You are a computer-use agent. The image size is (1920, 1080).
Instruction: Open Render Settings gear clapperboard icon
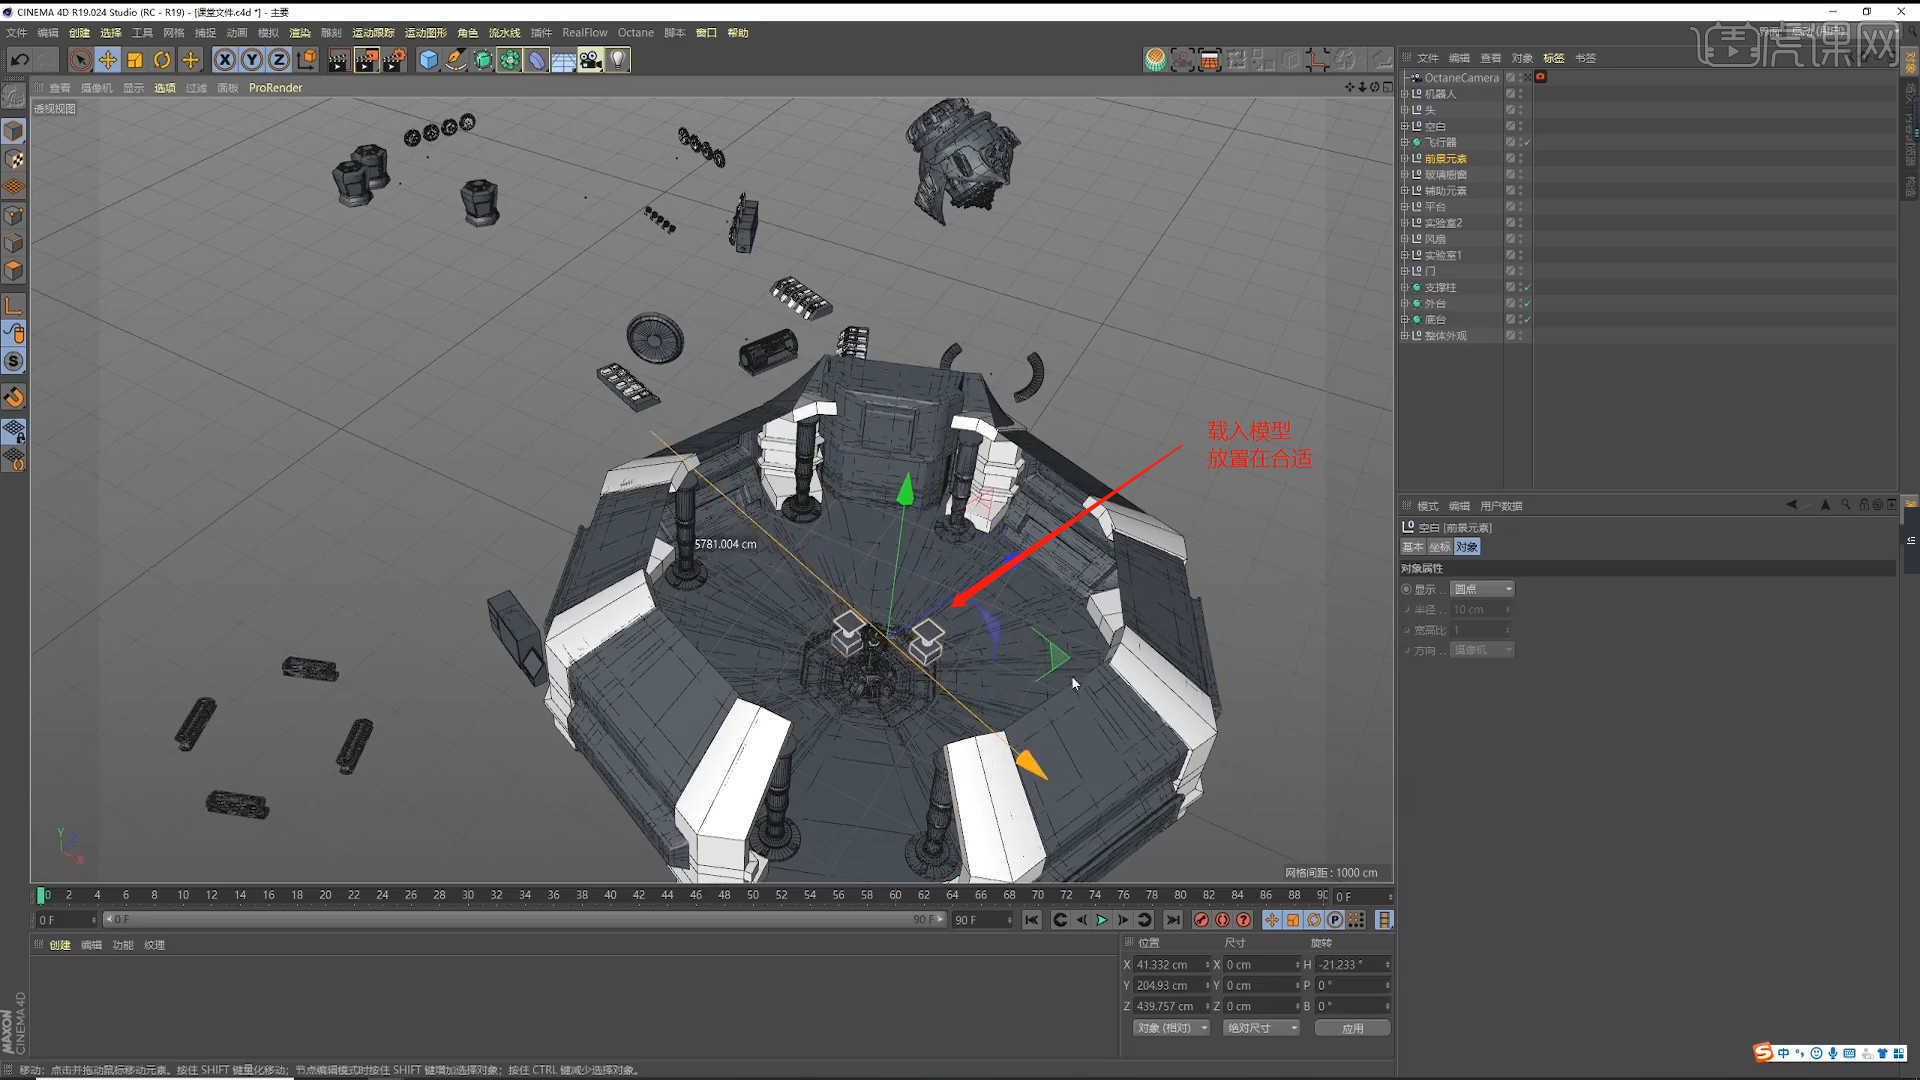394,60
